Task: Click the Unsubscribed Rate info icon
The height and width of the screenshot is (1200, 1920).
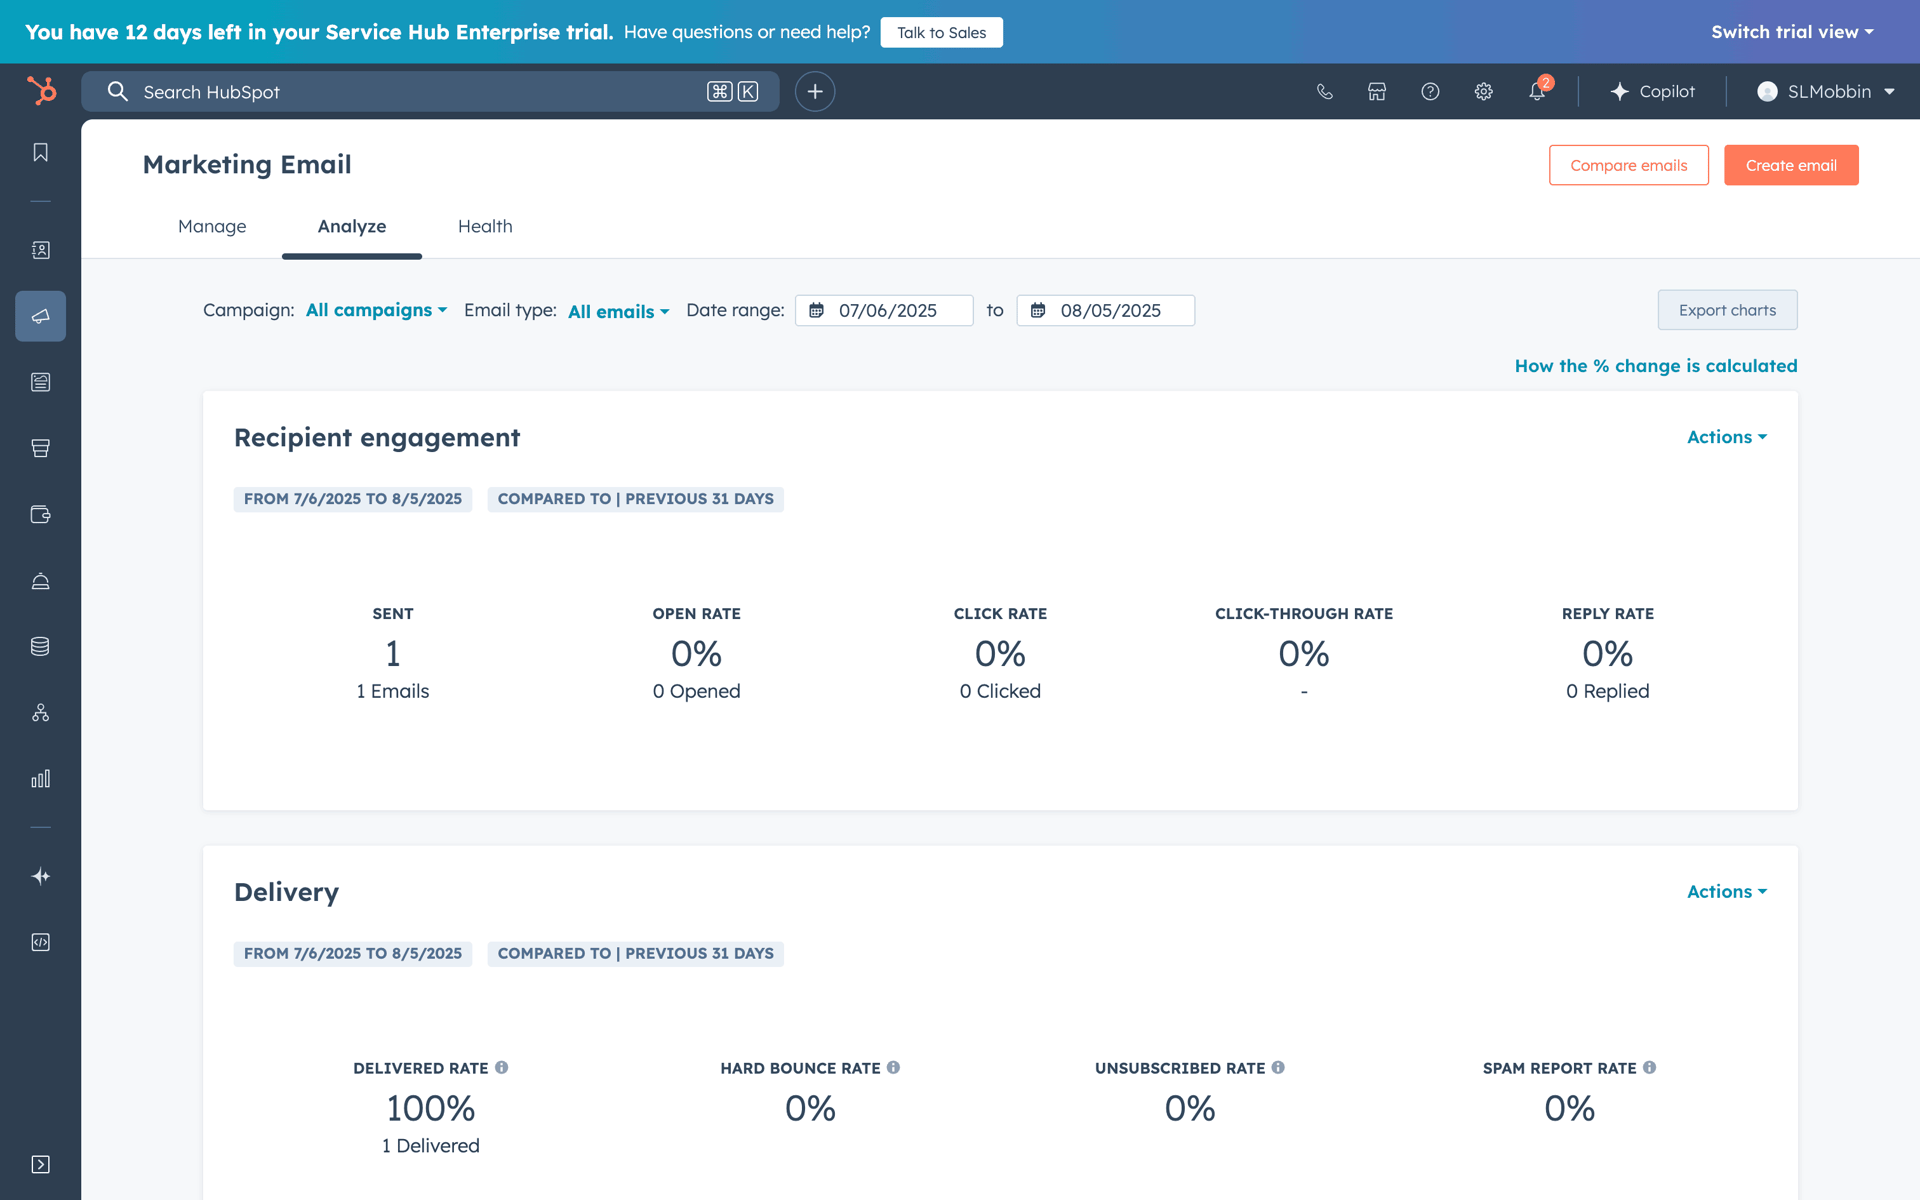Action: 1278,1067
